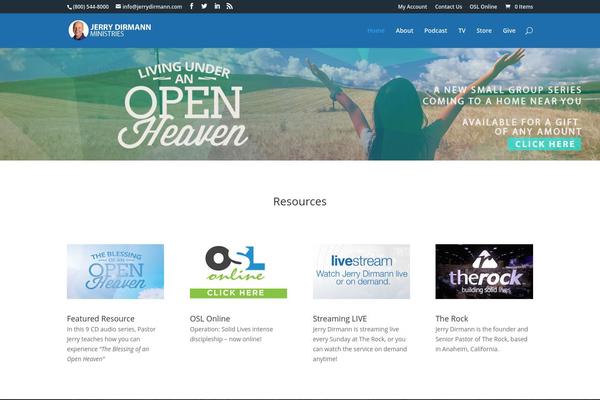Click the 'In this 9 CD audio series' description
This screenshot has width=600, height=400.
pyautogui.click(x=111, y=344)
